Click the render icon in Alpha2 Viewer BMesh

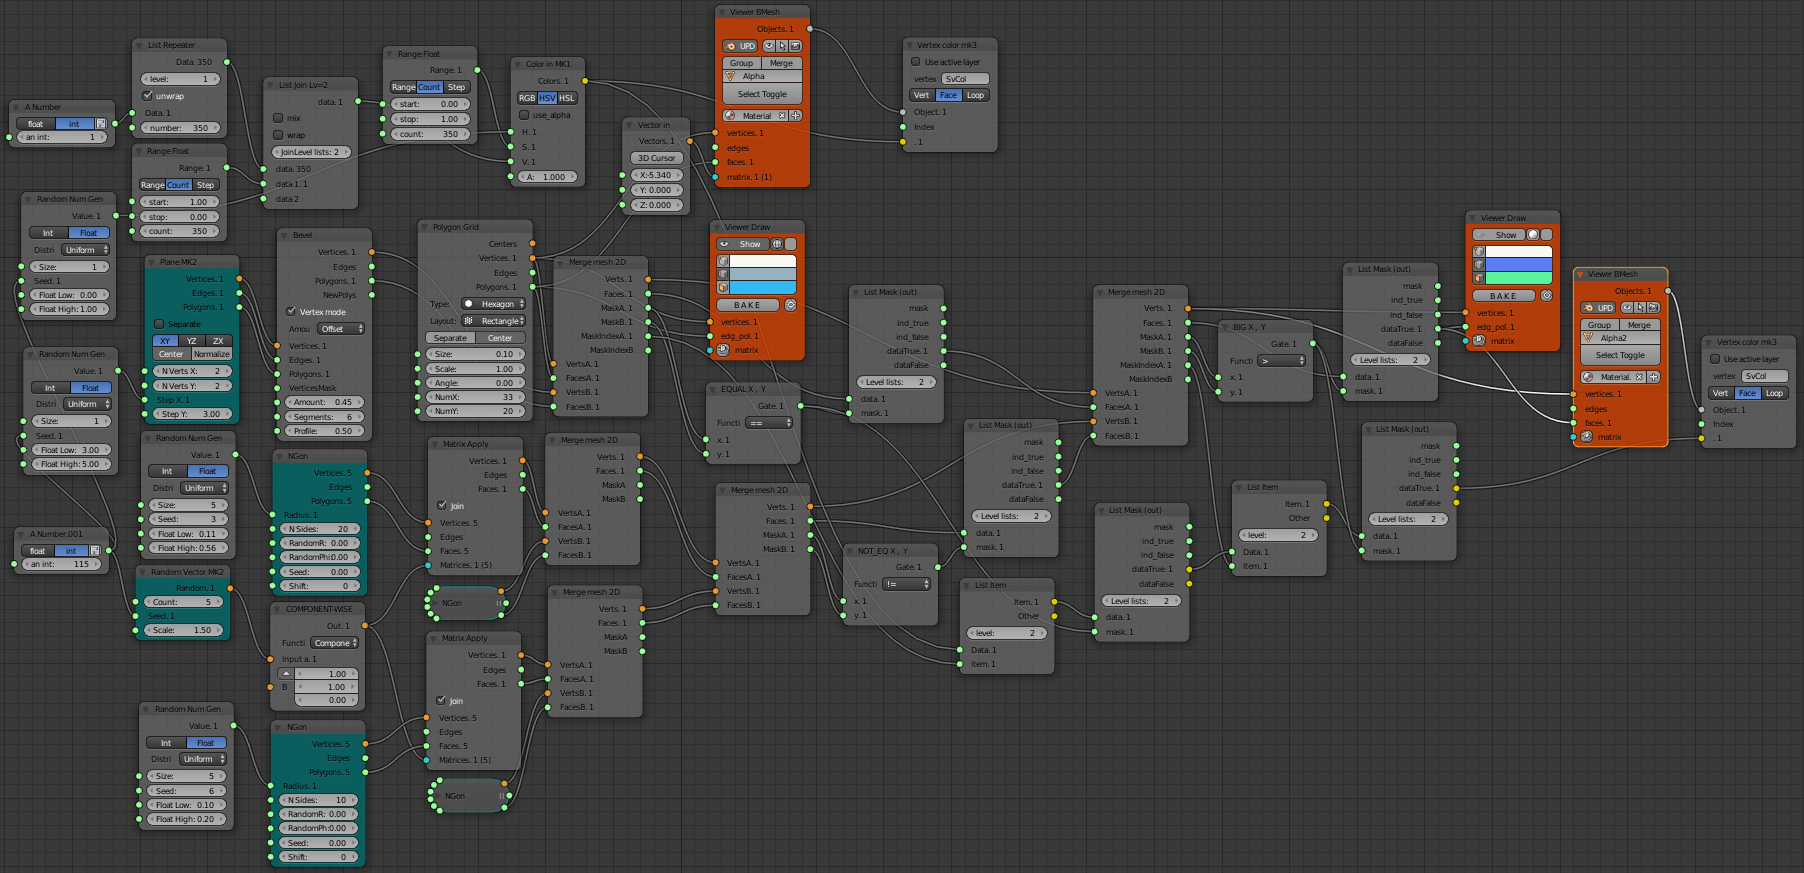point(1654,308)
